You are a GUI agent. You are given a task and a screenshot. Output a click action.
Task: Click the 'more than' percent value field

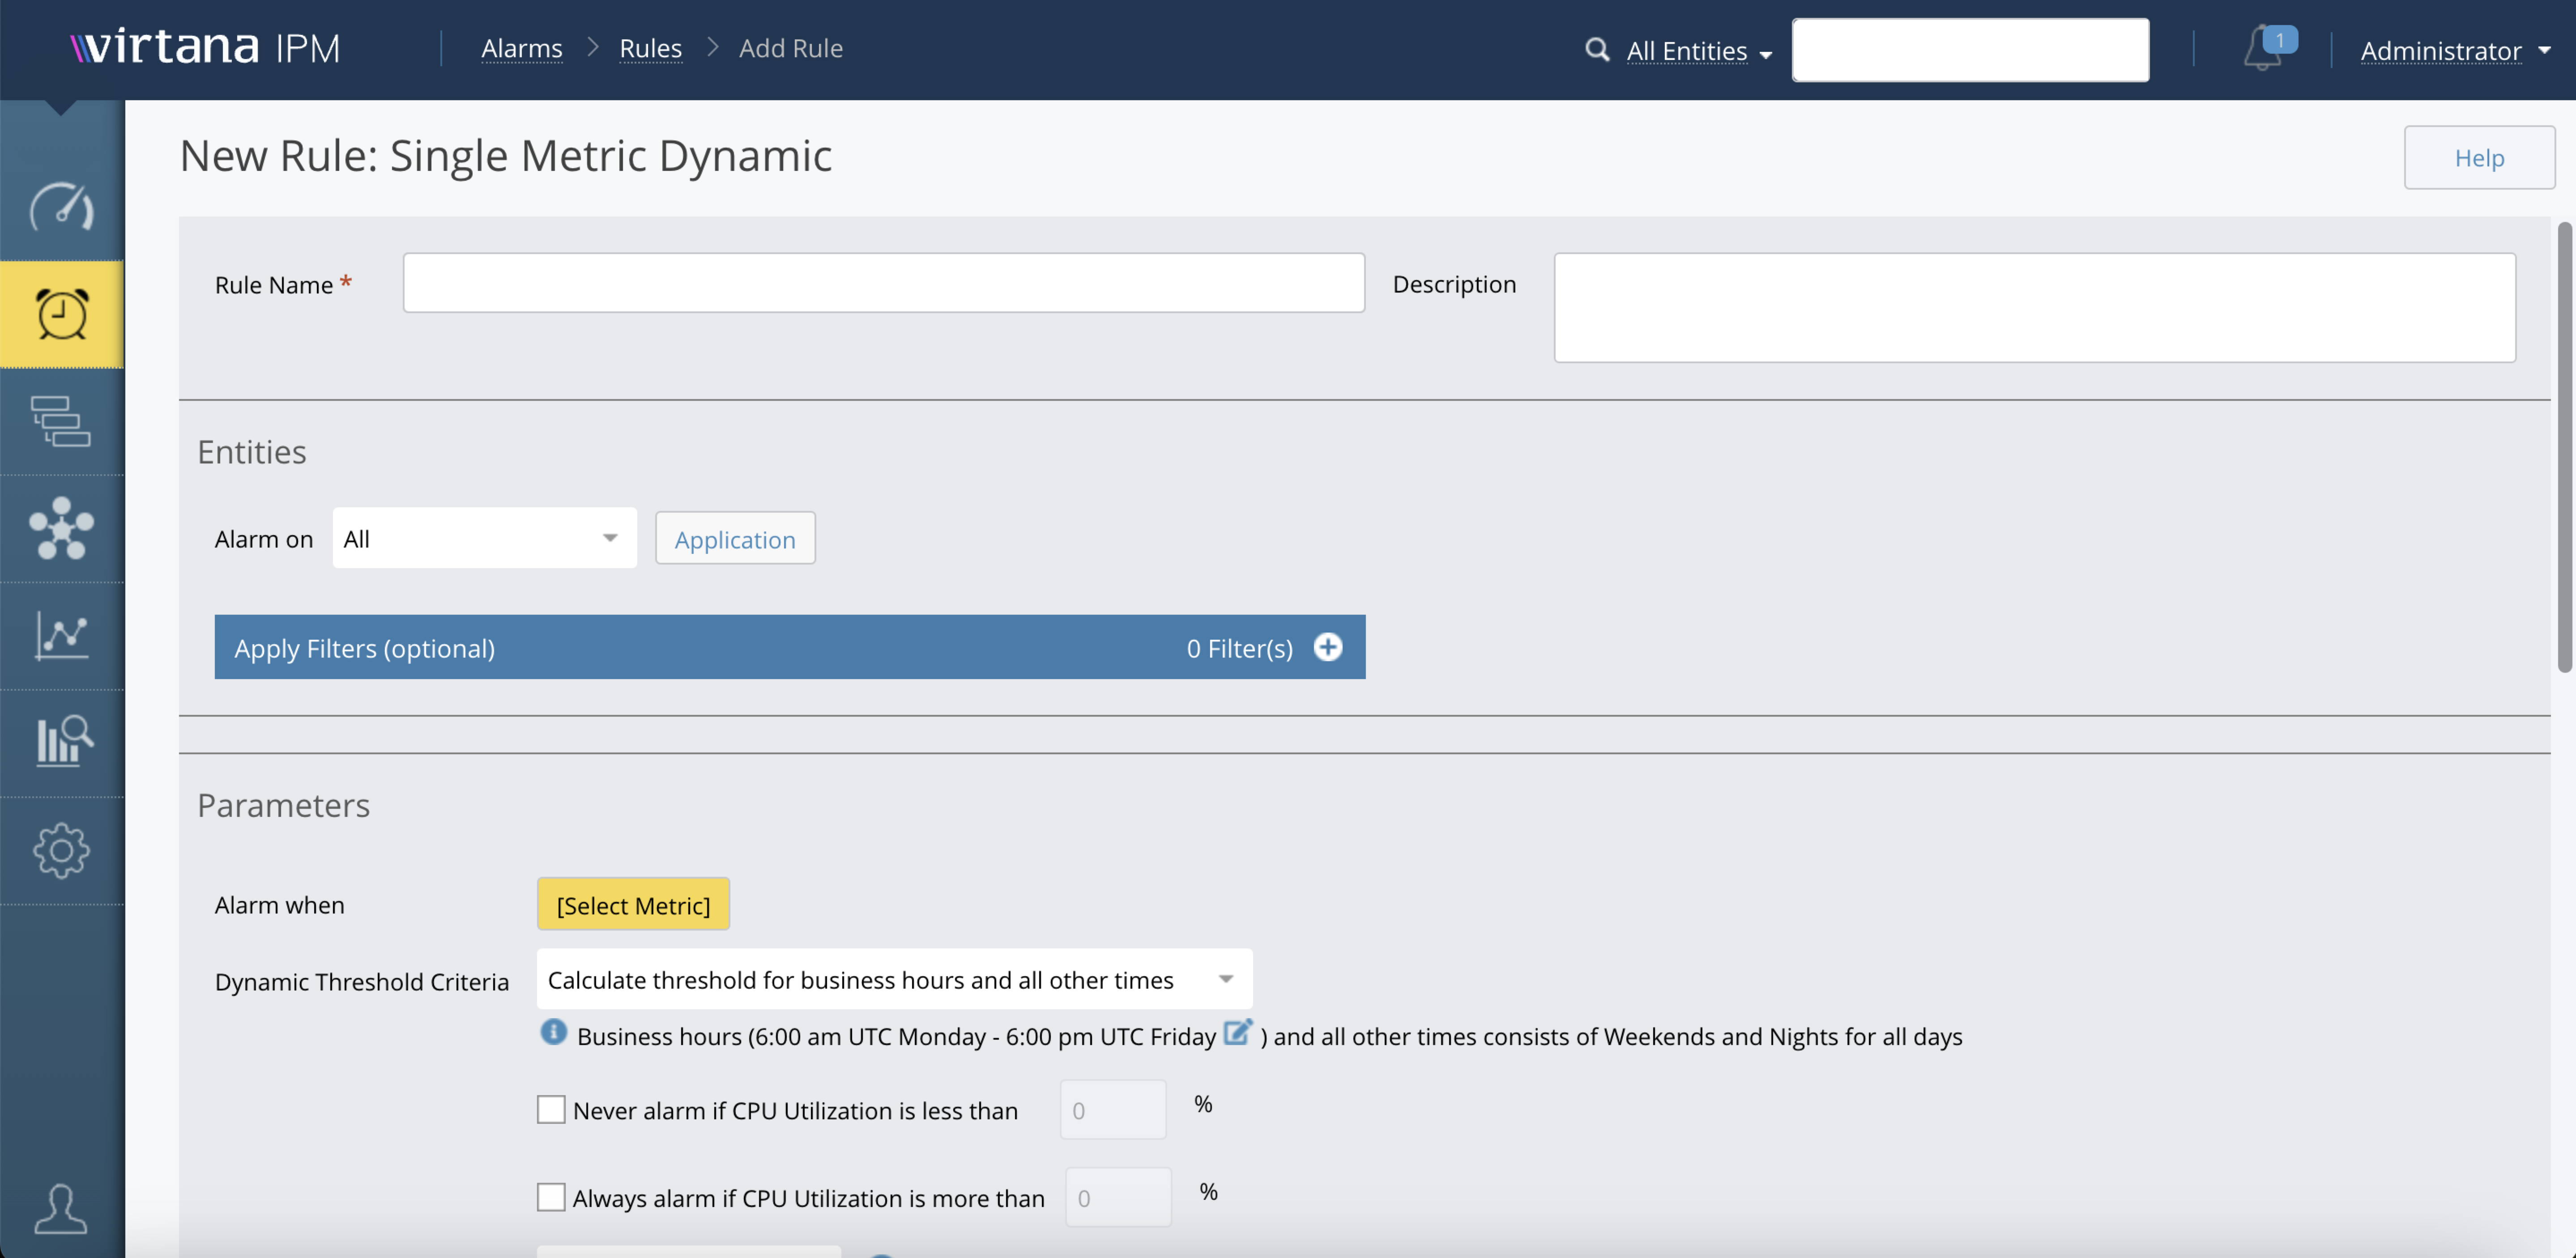point(1118,1197)
